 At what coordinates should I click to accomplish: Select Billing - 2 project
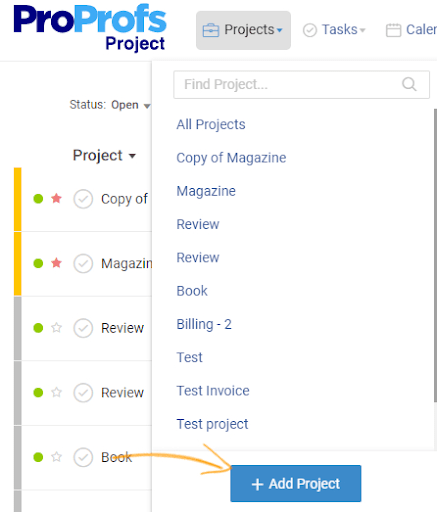coord(204,324)
